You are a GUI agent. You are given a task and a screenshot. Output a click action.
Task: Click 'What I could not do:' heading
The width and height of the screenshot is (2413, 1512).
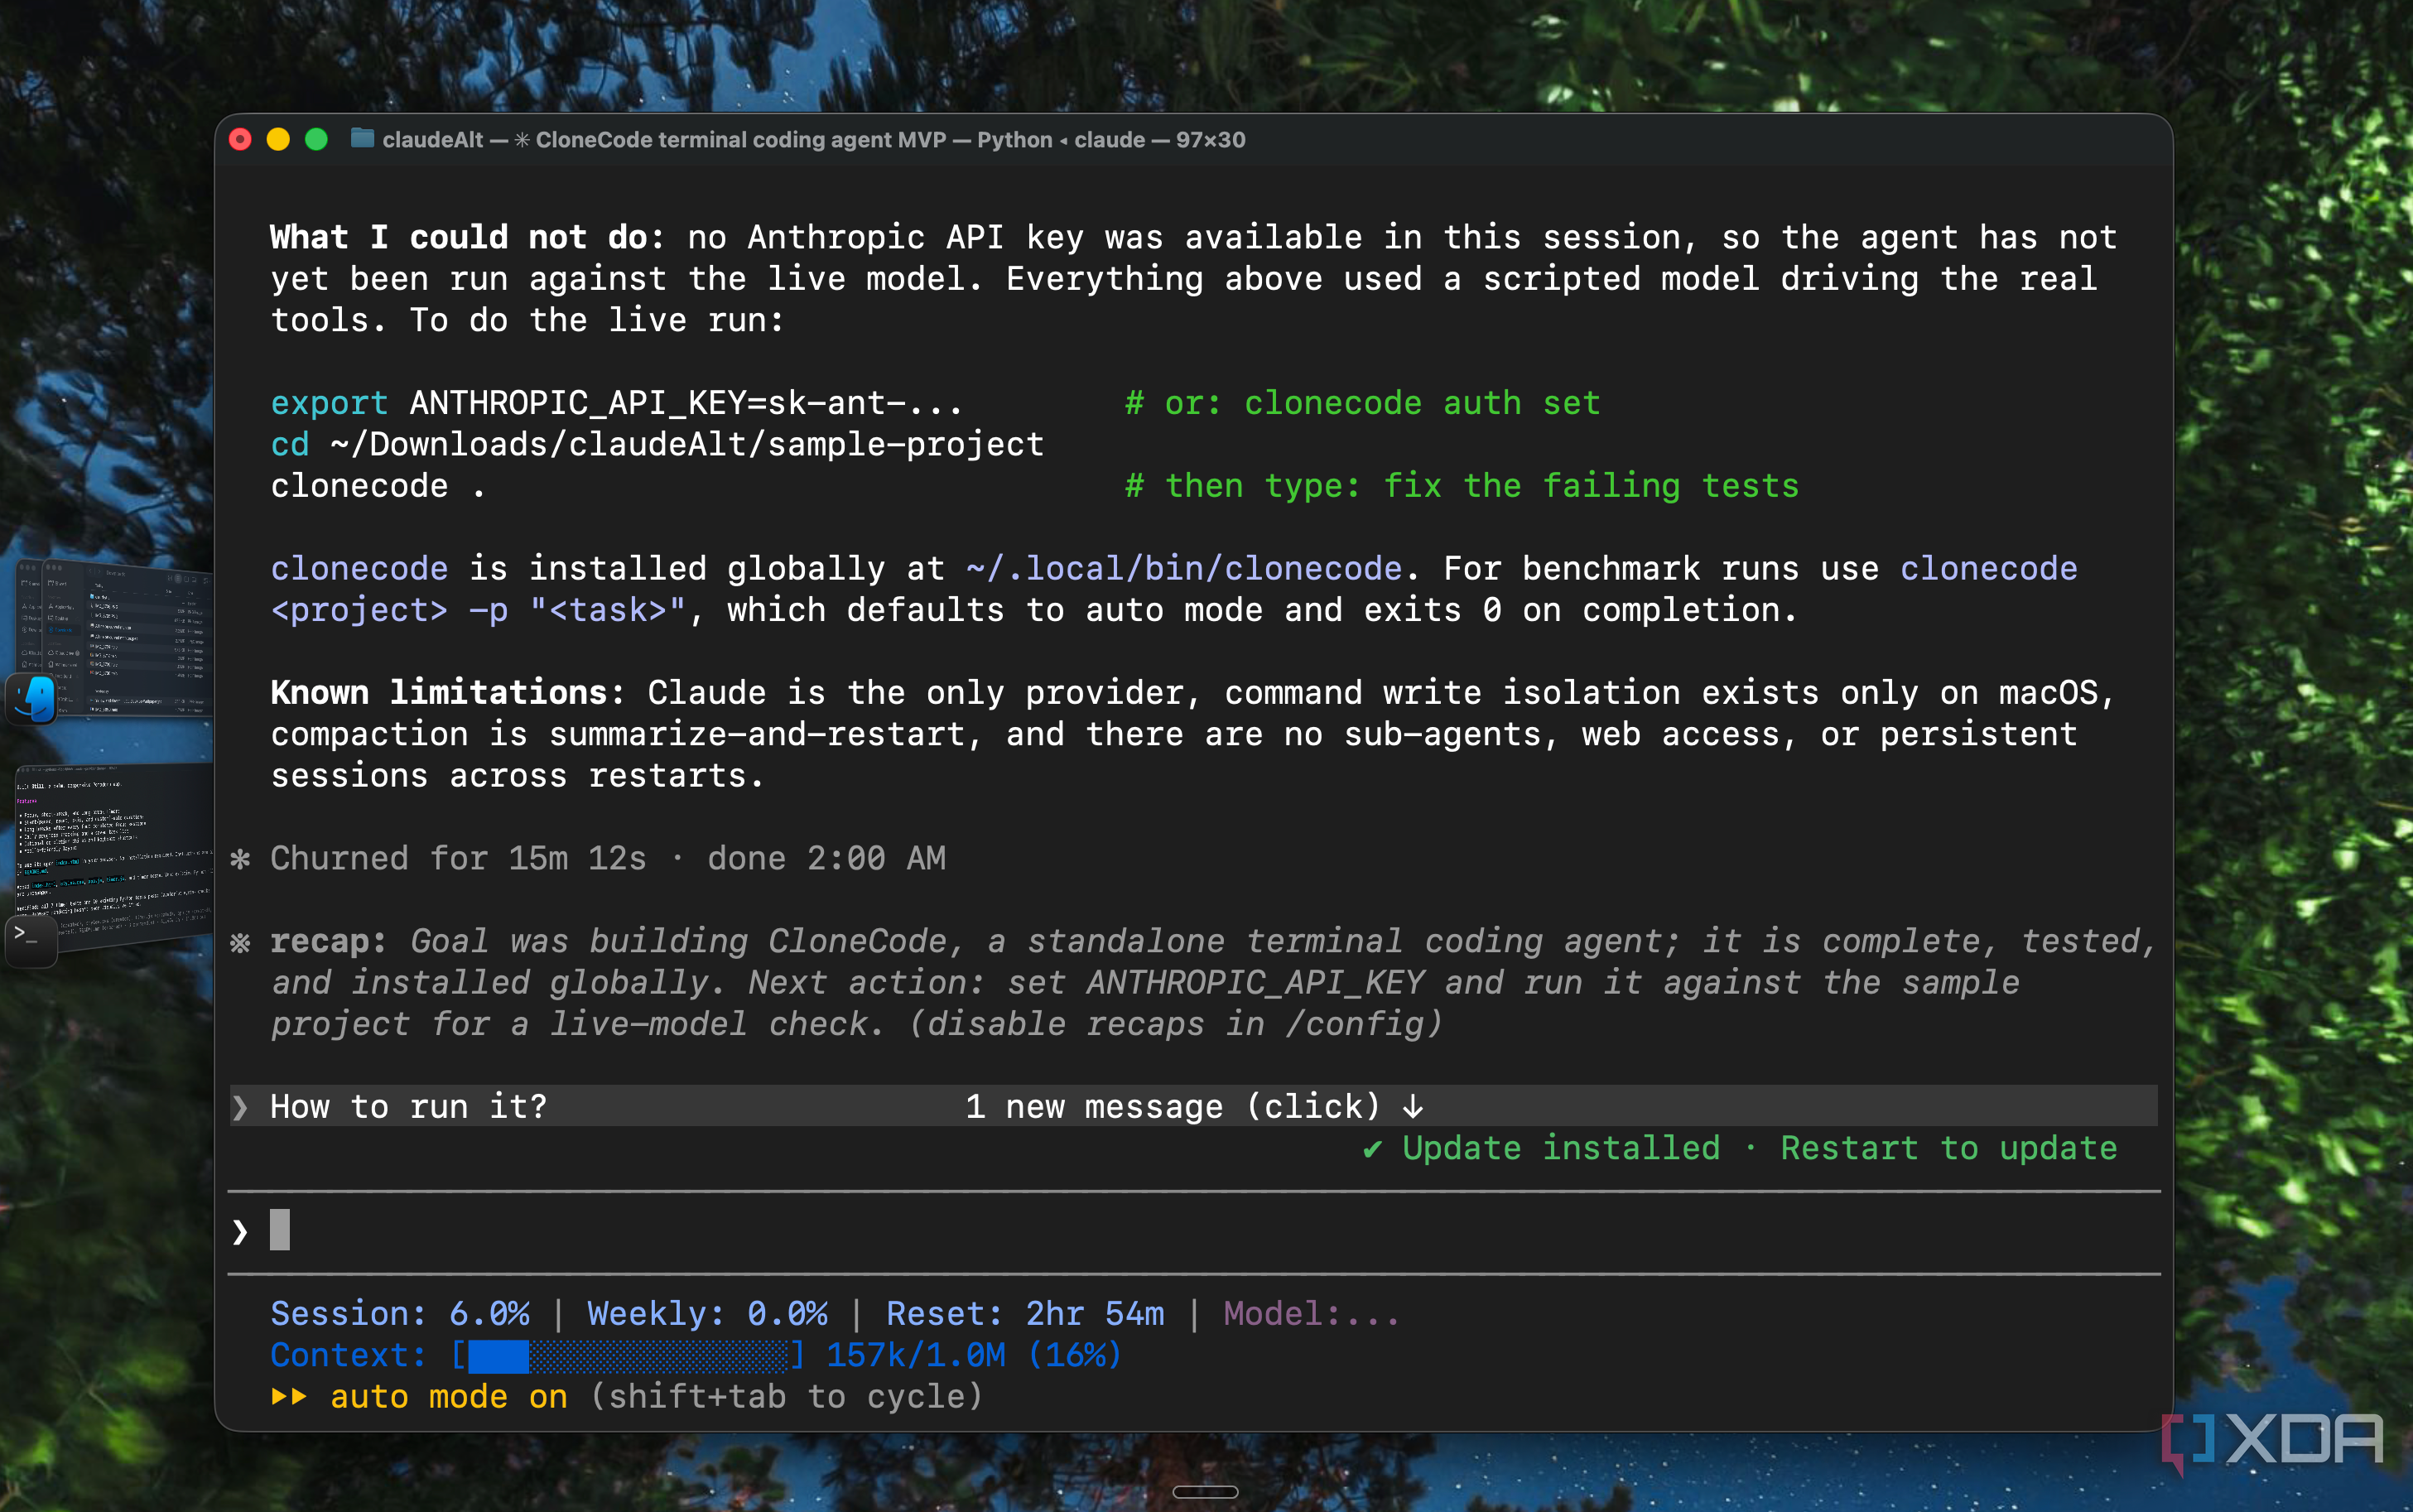pos(468,237)
